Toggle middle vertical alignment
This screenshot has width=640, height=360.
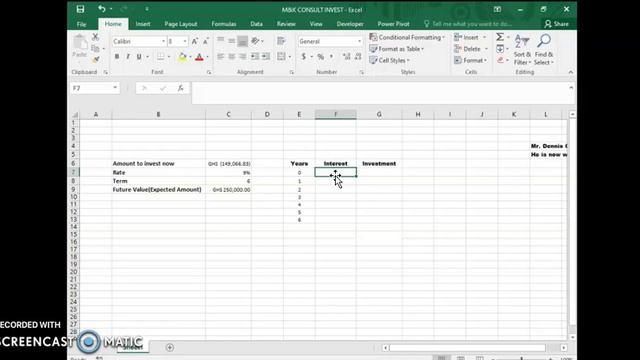pos(231,41)
